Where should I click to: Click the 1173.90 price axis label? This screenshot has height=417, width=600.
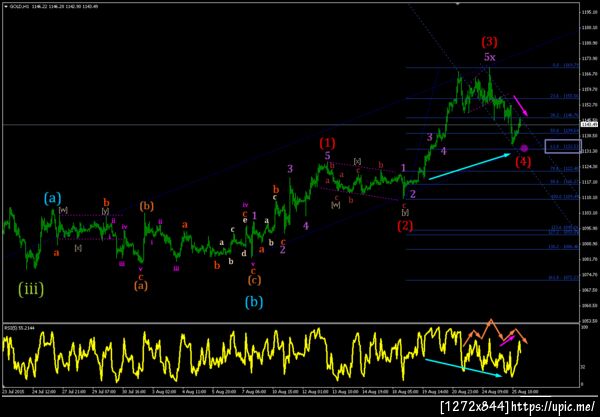(x=589, y=58)
